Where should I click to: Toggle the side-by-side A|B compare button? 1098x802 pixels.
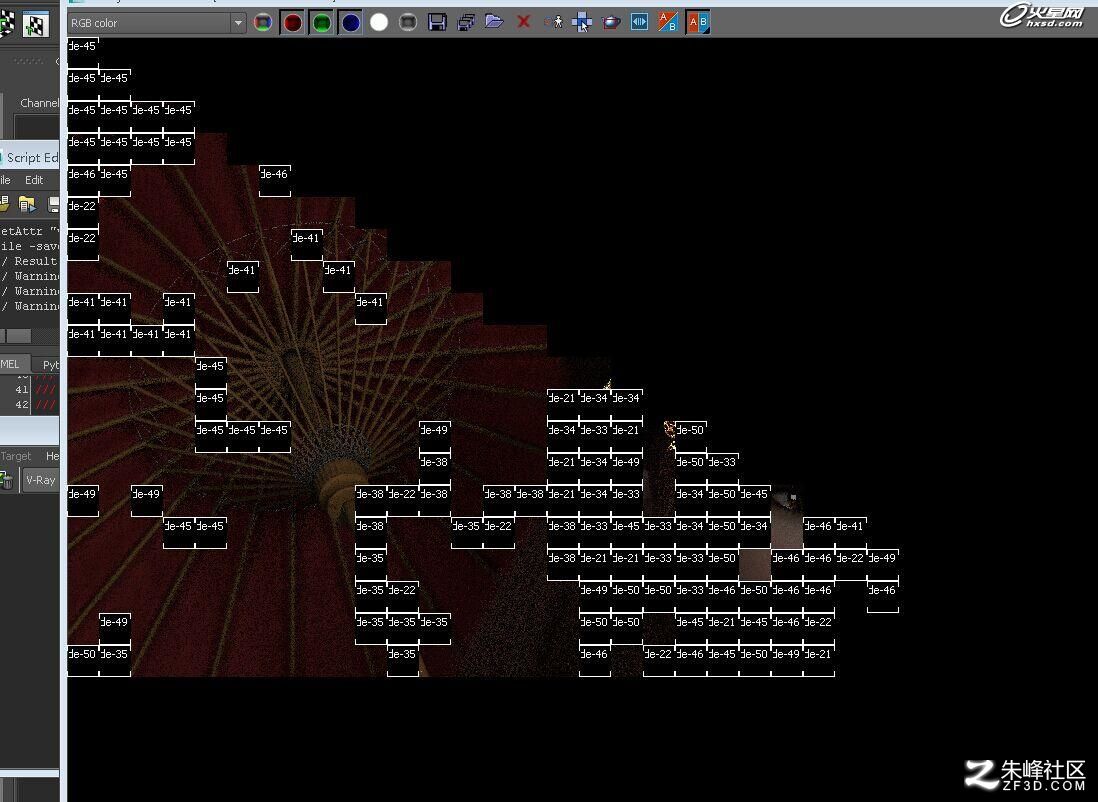click(697, 22)
